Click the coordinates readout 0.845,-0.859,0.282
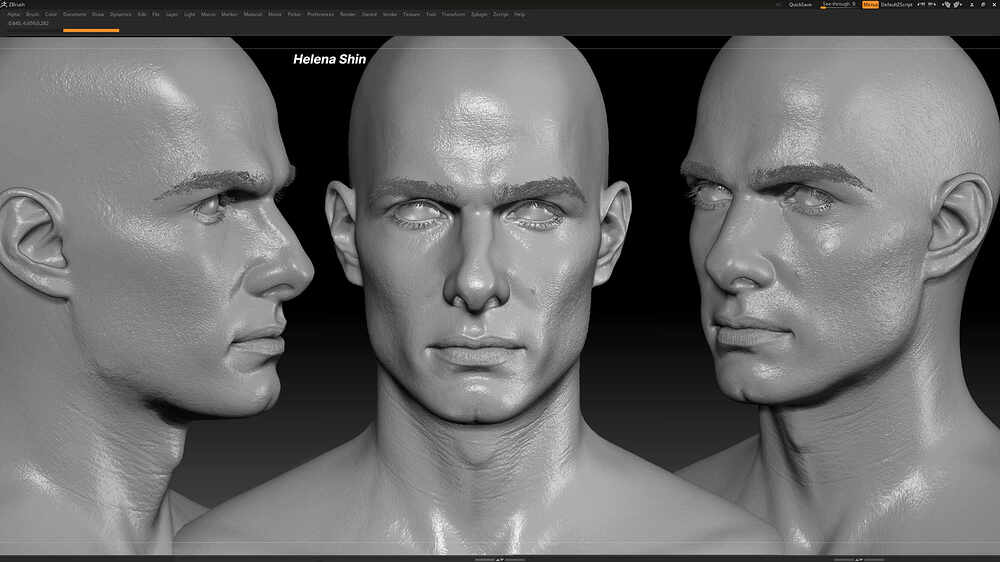This screenshot has width=1000, height=562. coord(28,24)
